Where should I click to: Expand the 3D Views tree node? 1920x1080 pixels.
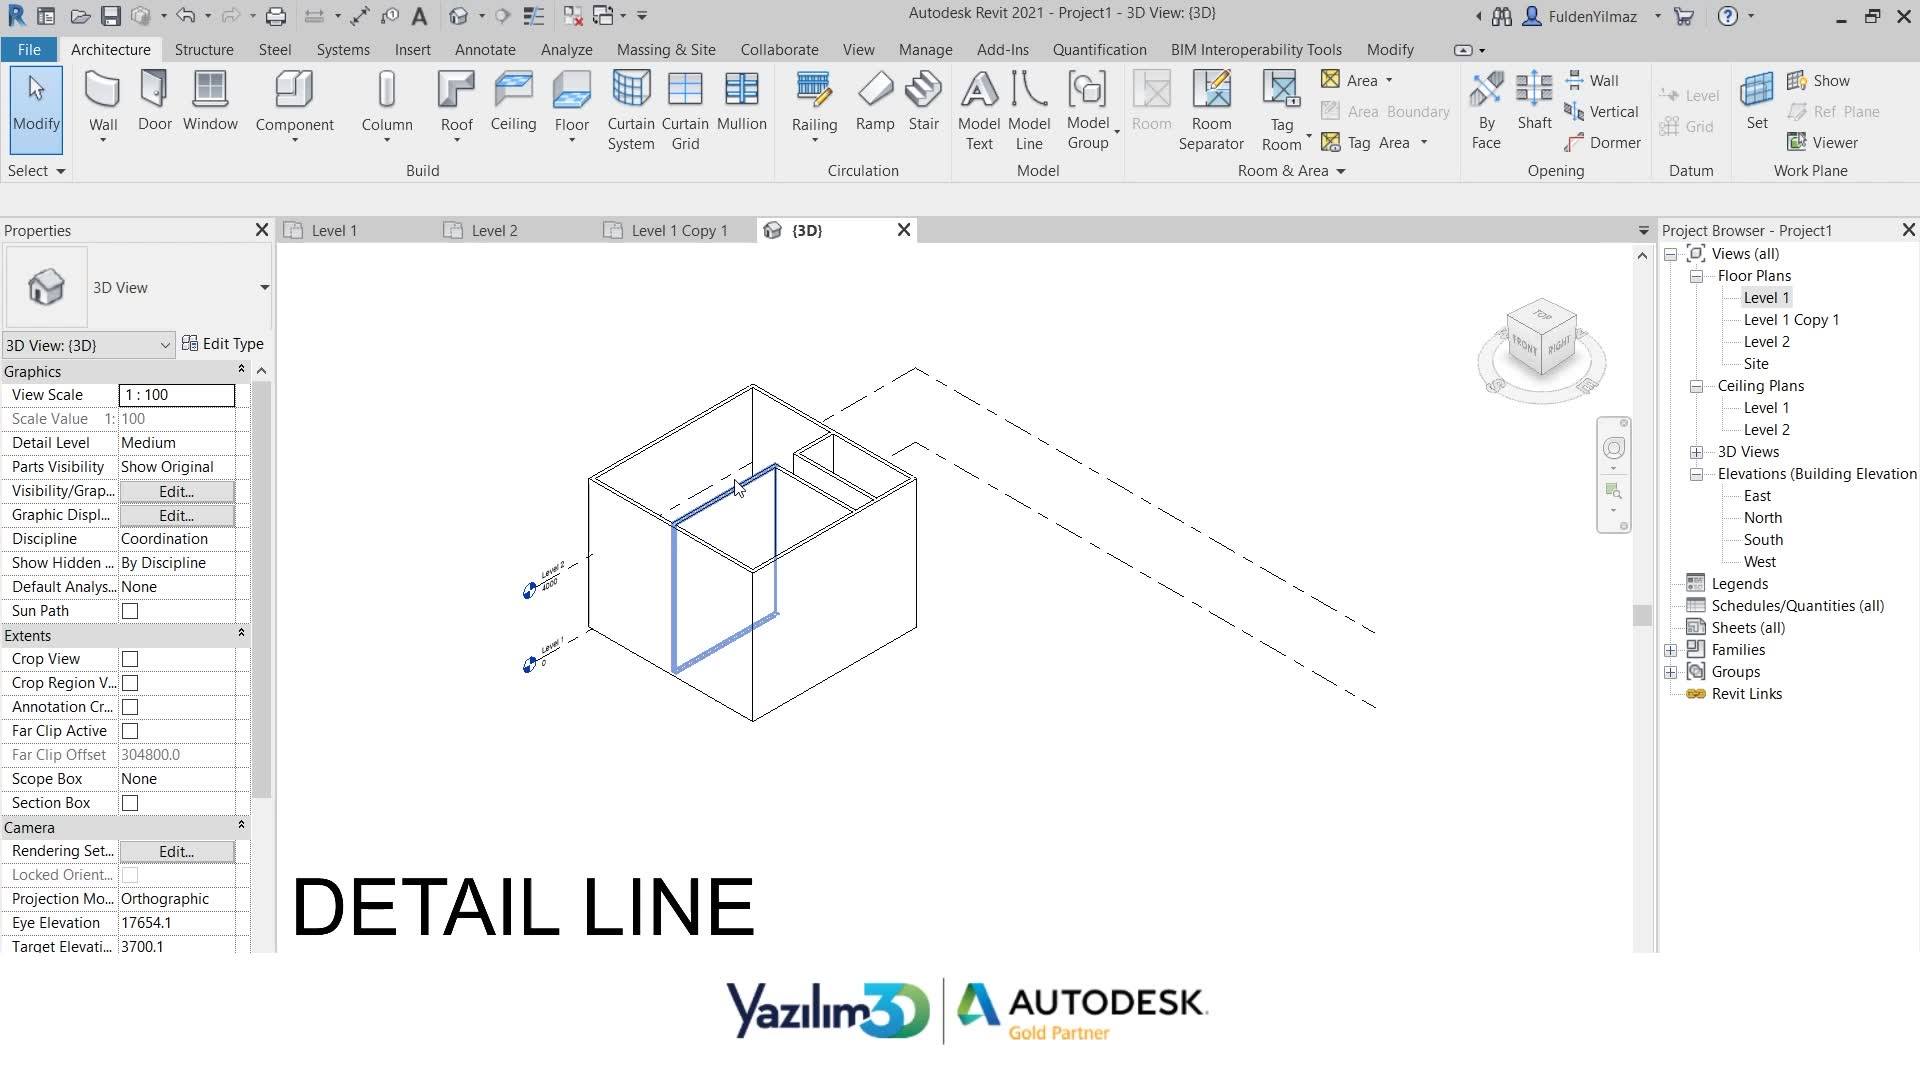[1697, 452]
